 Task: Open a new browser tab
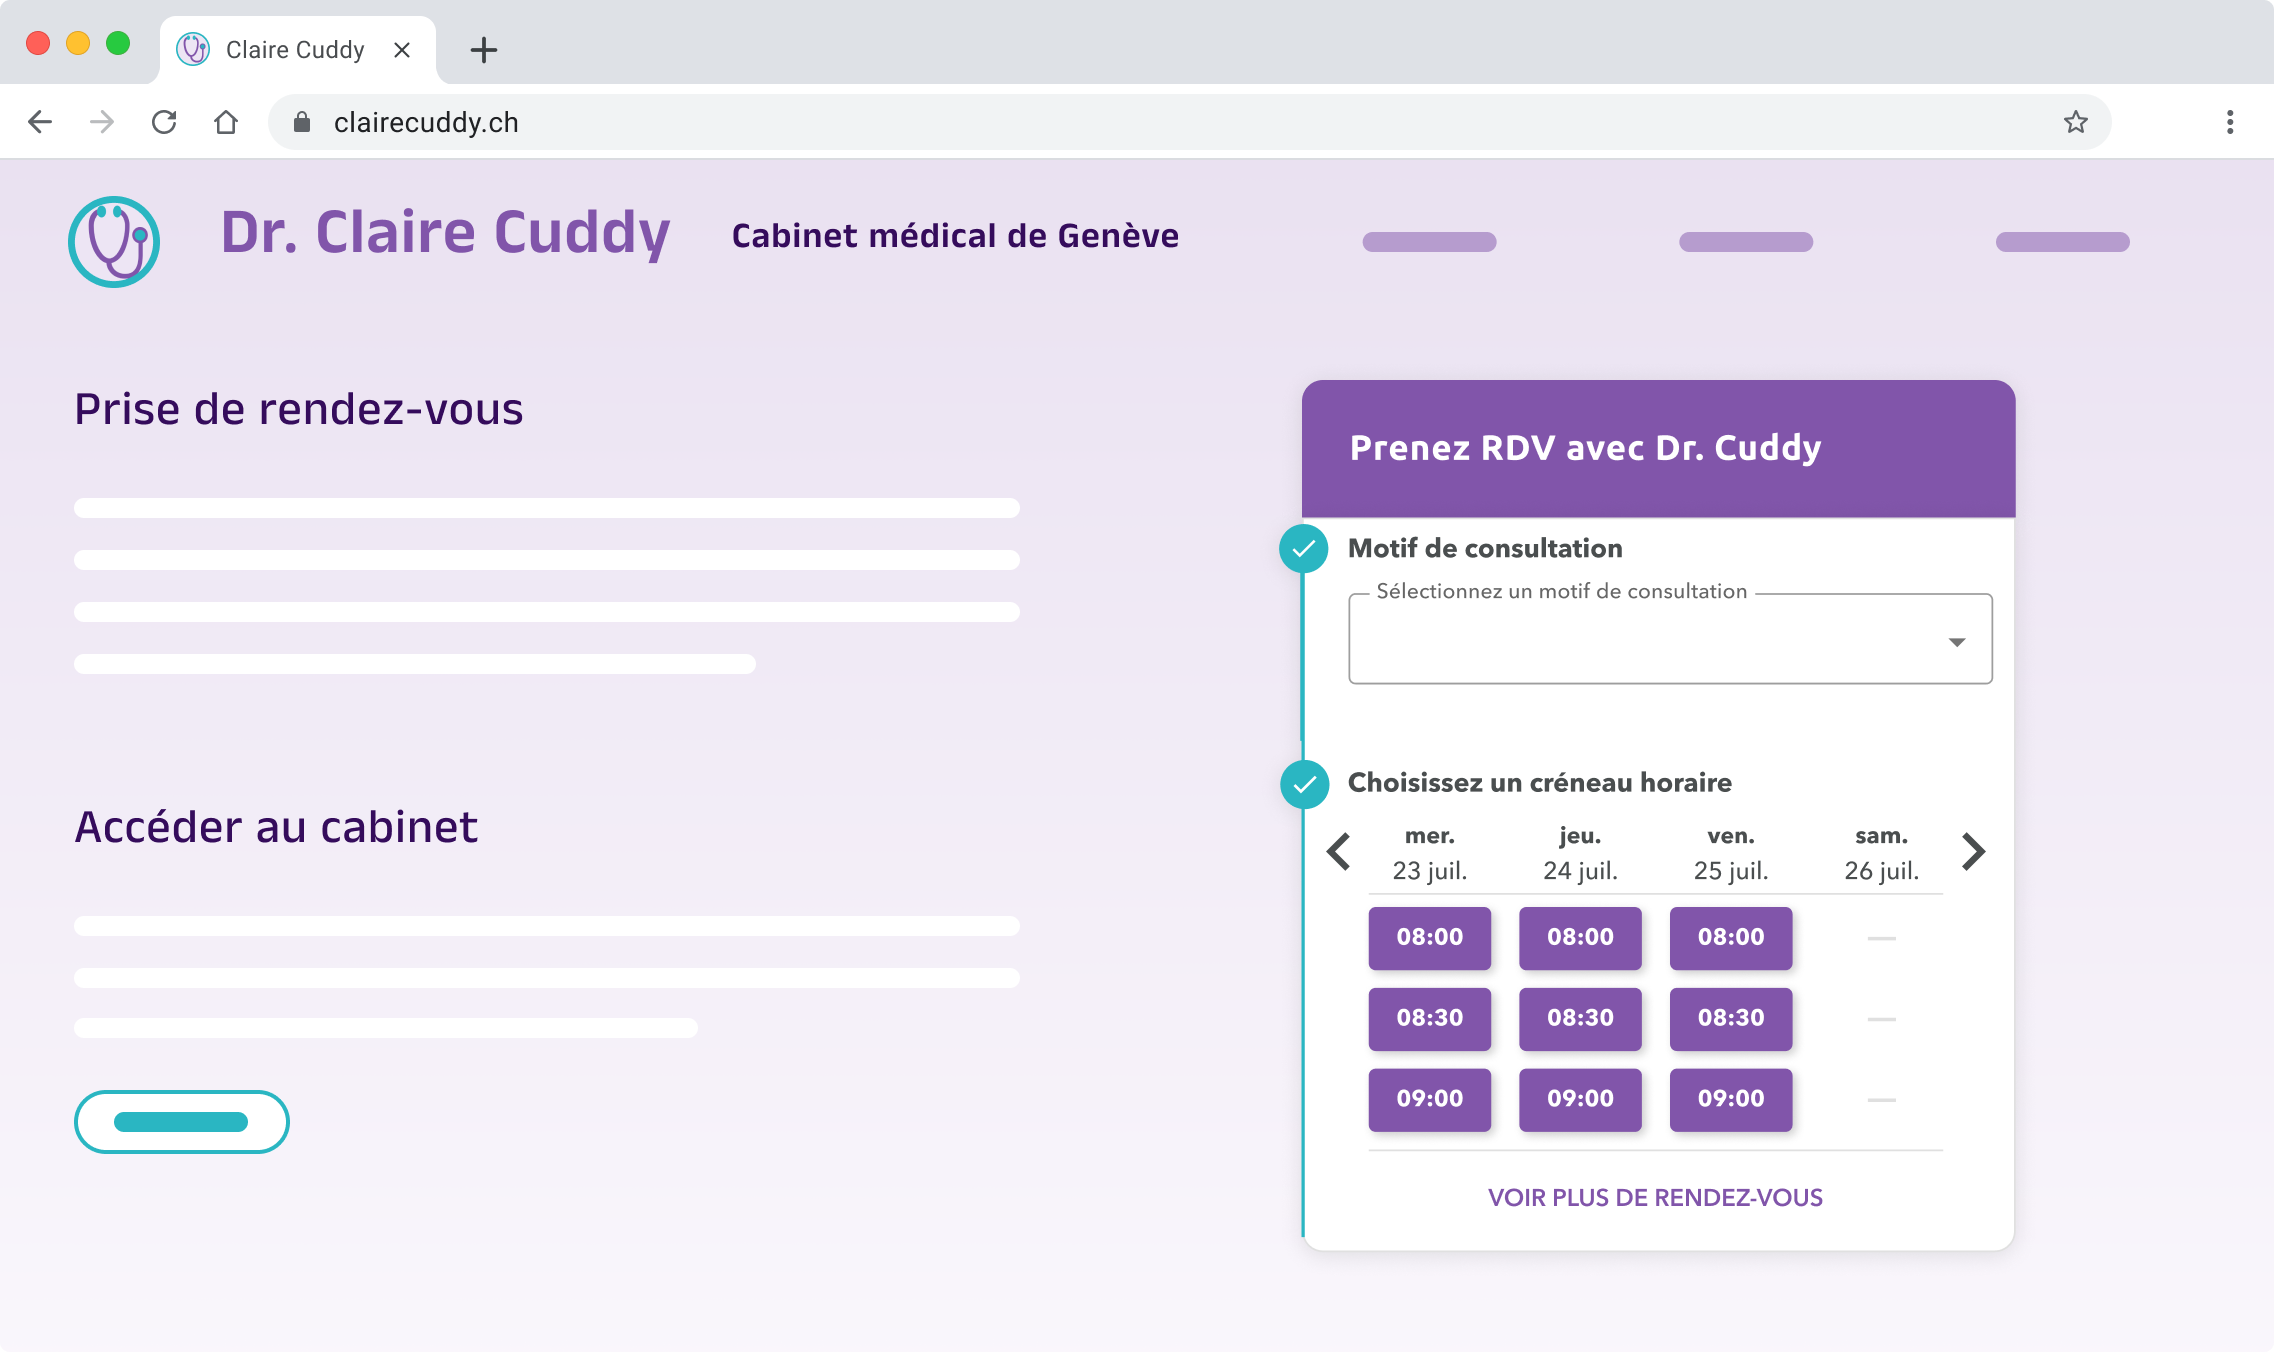(x=484, y=50)
